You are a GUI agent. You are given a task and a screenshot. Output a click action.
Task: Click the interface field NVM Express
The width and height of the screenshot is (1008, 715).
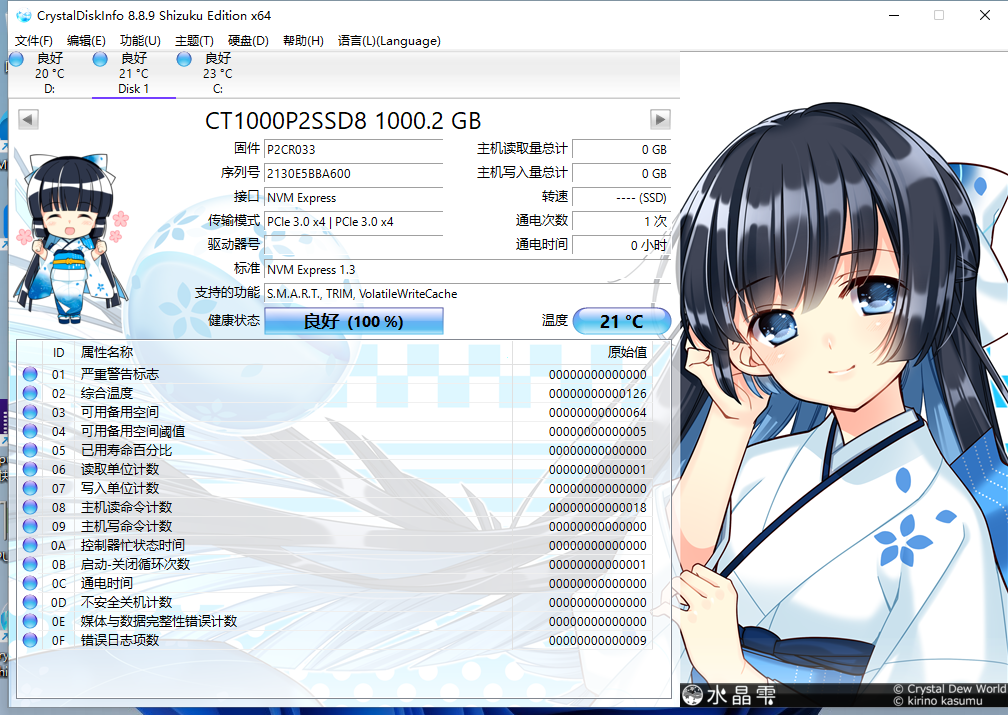point(354,197)
